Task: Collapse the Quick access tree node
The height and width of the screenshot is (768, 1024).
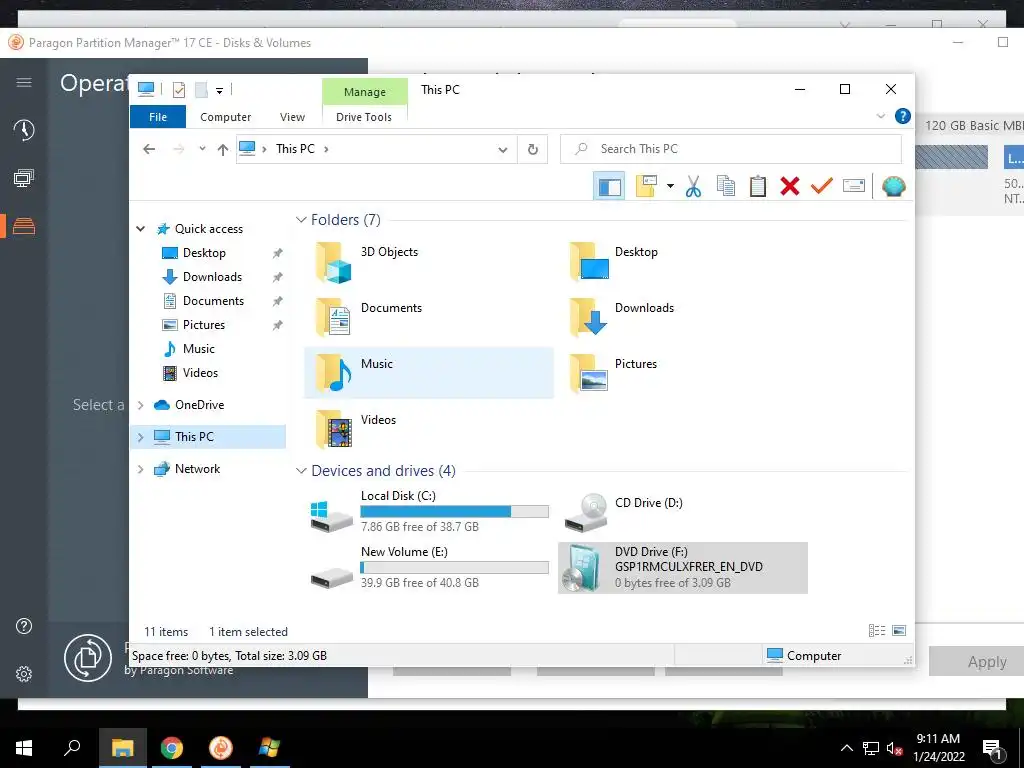Action: click(140, 229)
